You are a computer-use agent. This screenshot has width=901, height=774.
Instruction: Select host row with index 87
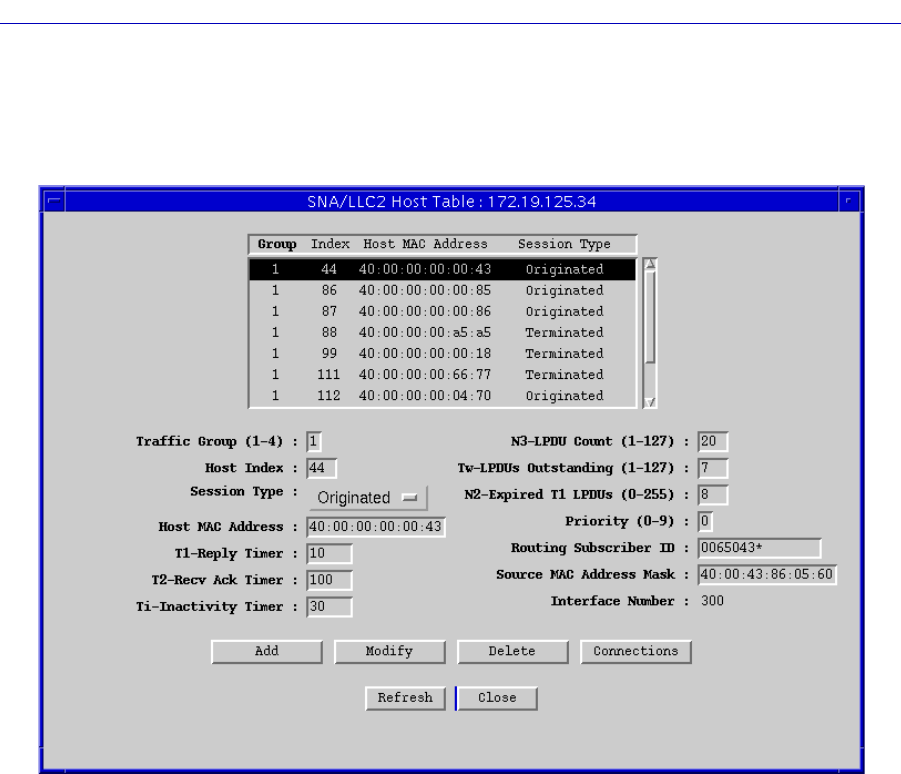pyautogui.click(x=442, y=311)
